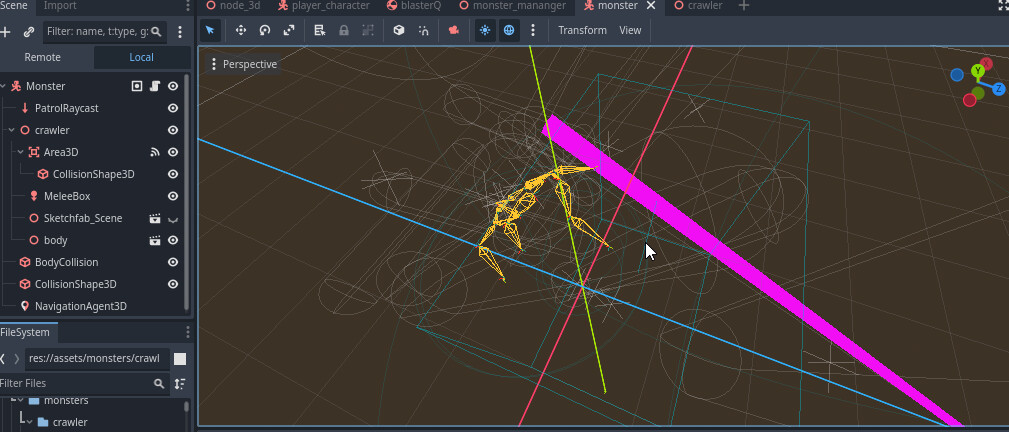Toggle preview environment globe icon
1009x432 pixels.
tap(509, 30)
